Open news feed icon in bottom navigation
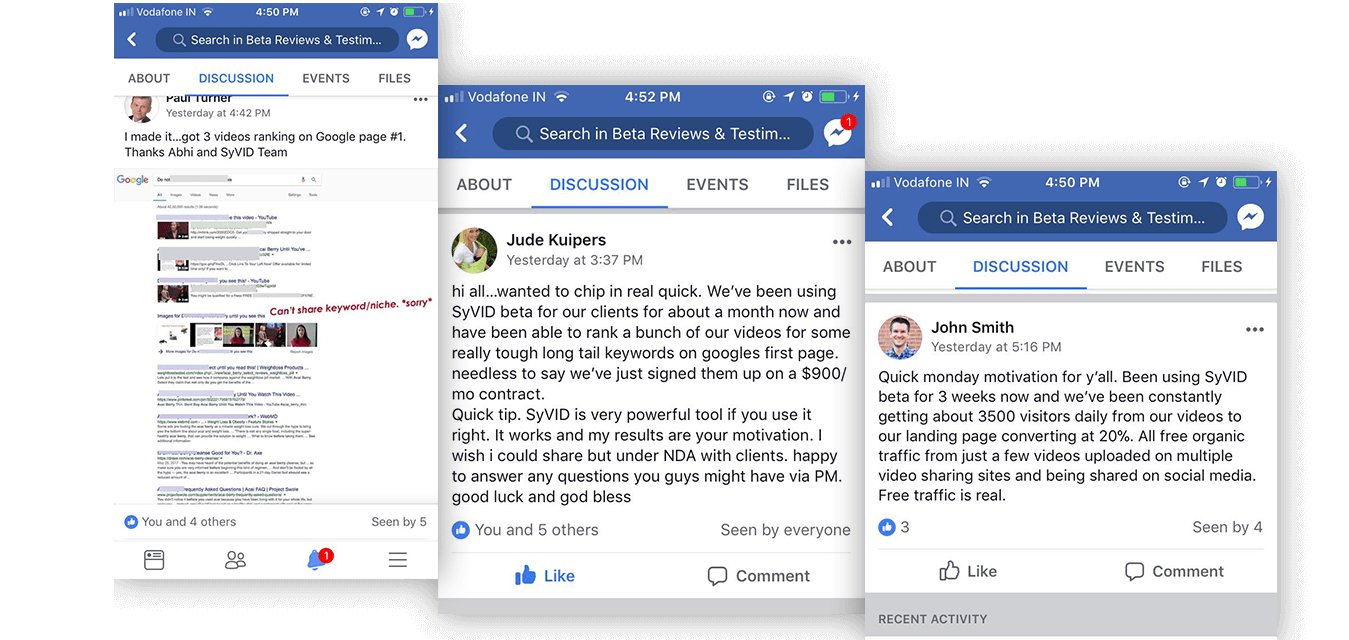This screenshot has height=640, width=1349. pyautogui.click(x=154, y=559)
